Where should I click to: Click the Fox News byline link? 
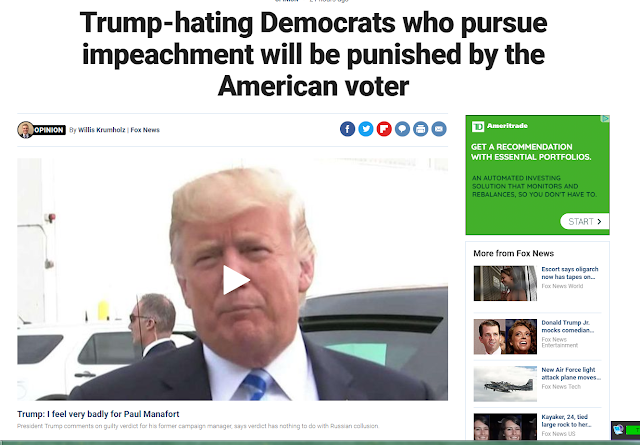pyautogui.click(x=145, y=130)
